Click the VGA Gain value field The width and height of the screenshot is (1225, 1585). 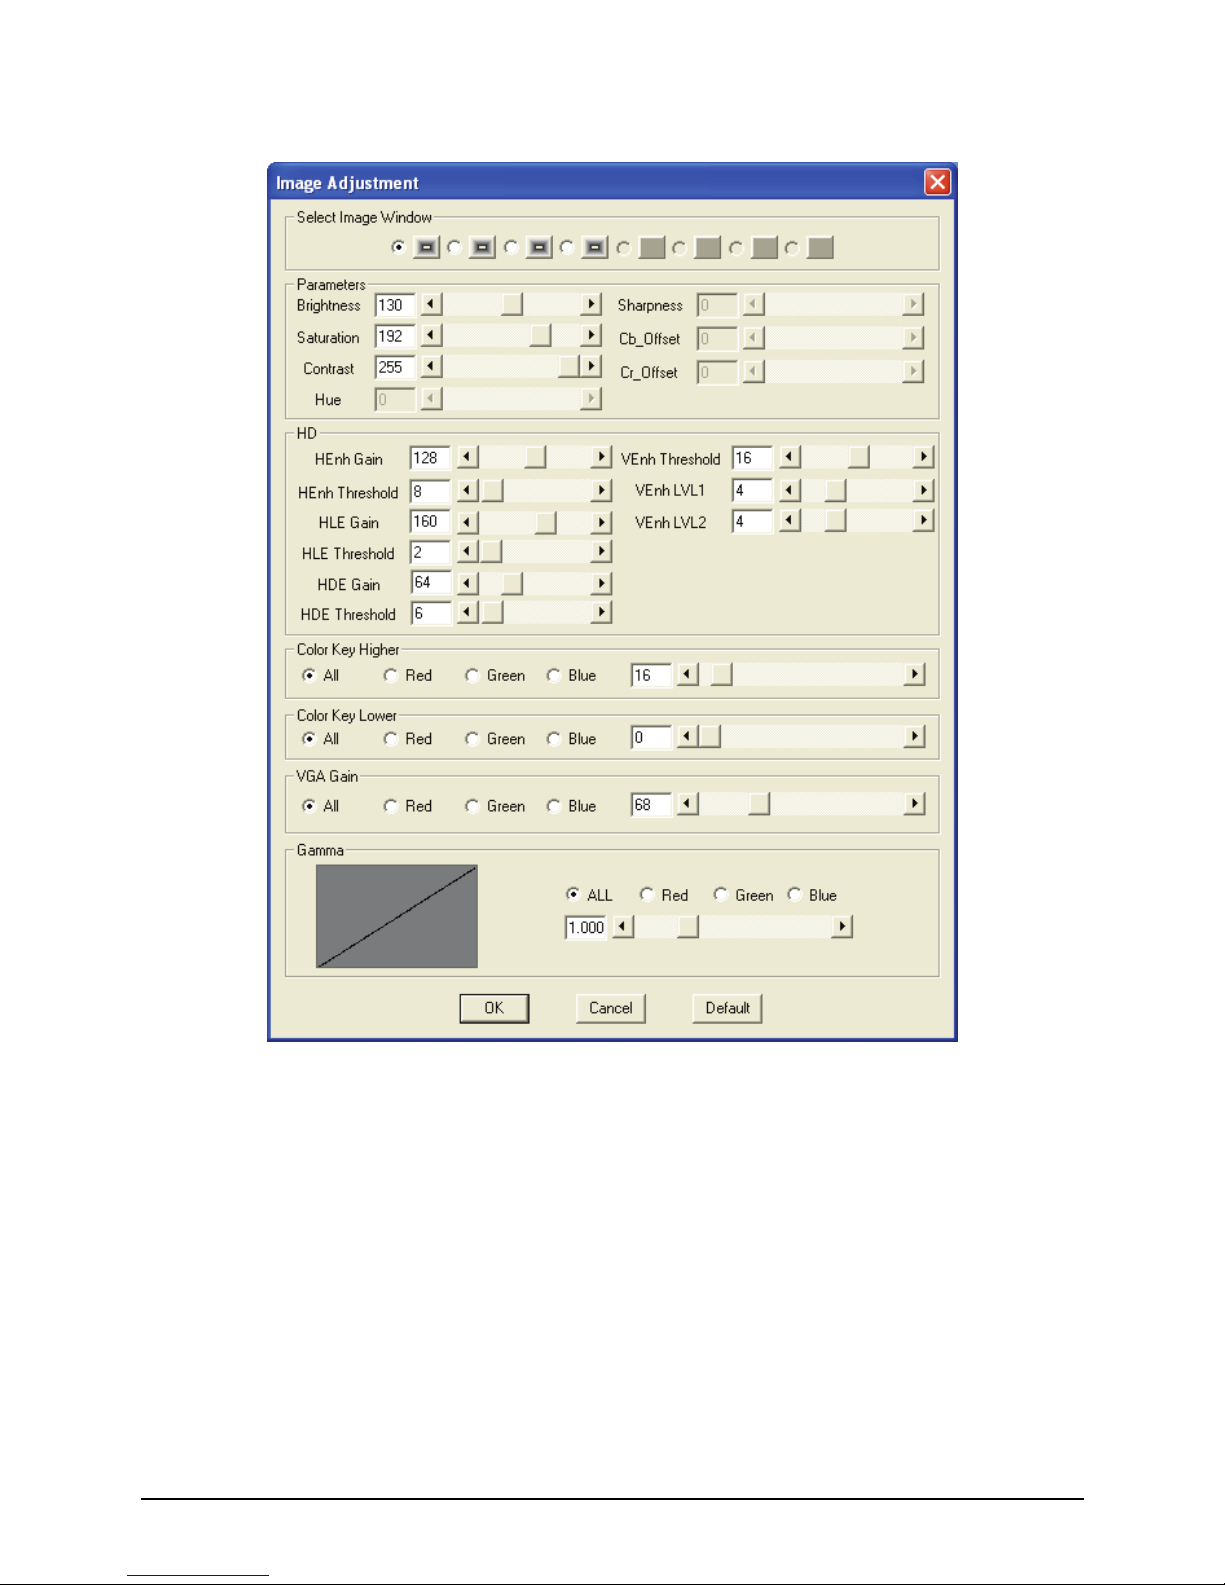[x=651, y=805]
